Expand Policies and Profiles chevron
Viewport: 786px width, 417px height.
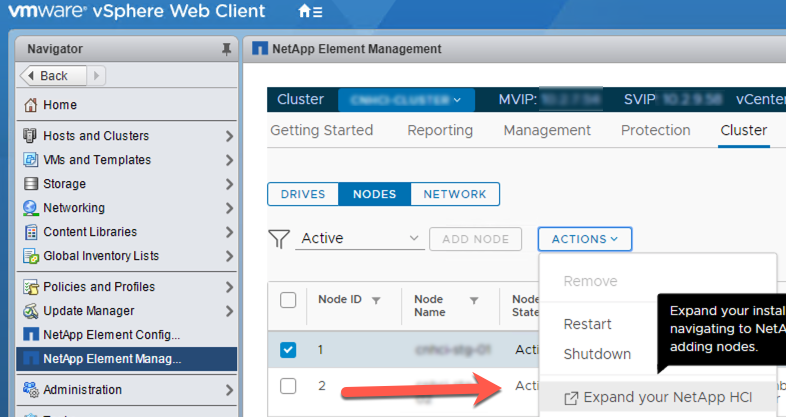point(229,287)
